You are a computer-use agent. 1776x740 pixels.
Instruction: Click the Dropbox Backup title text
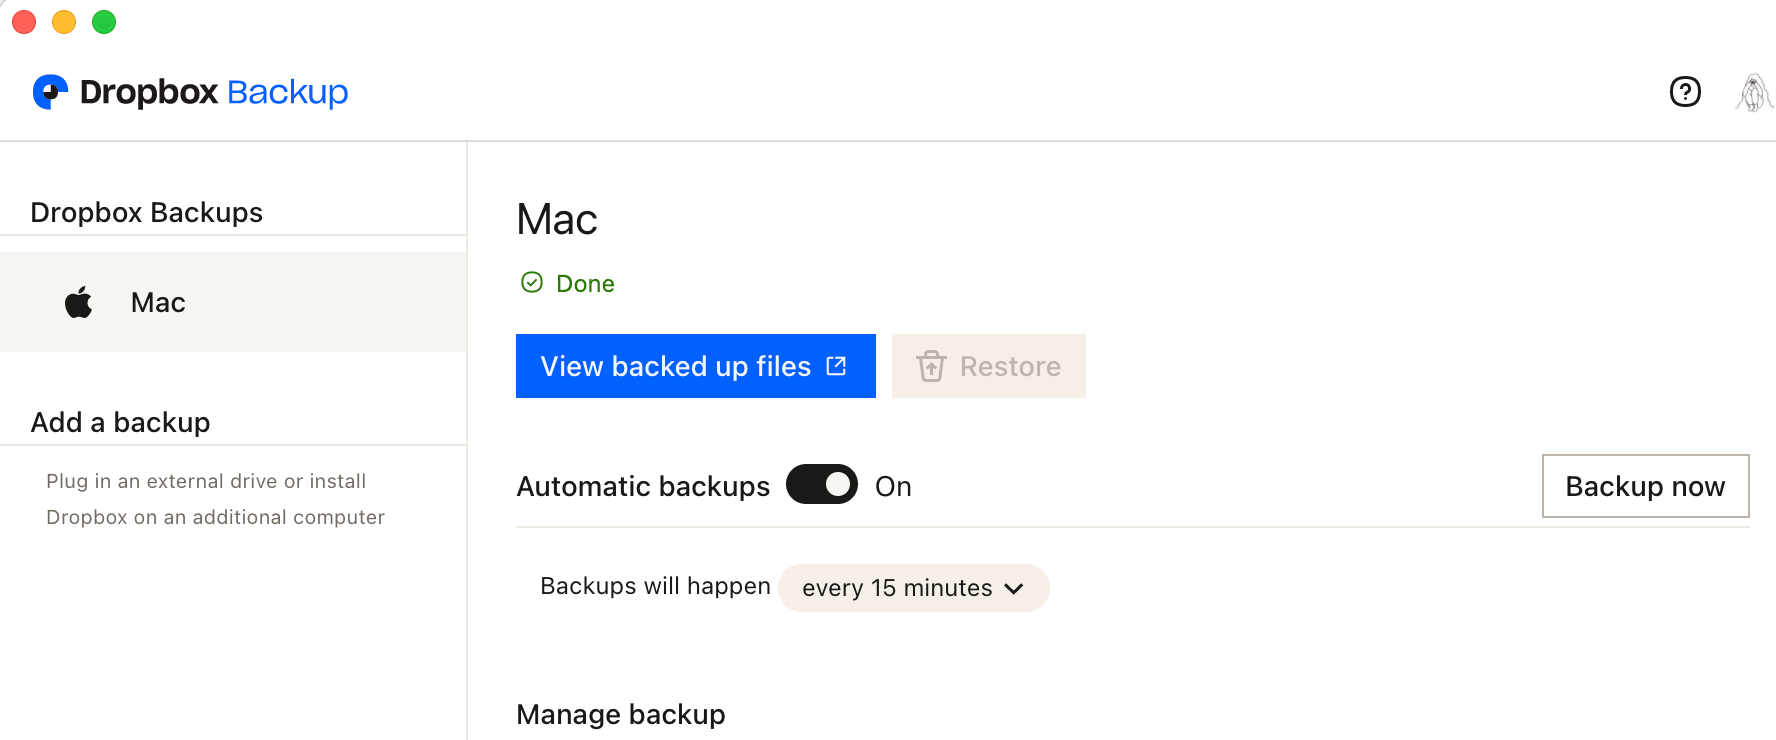tap(214, 92)
